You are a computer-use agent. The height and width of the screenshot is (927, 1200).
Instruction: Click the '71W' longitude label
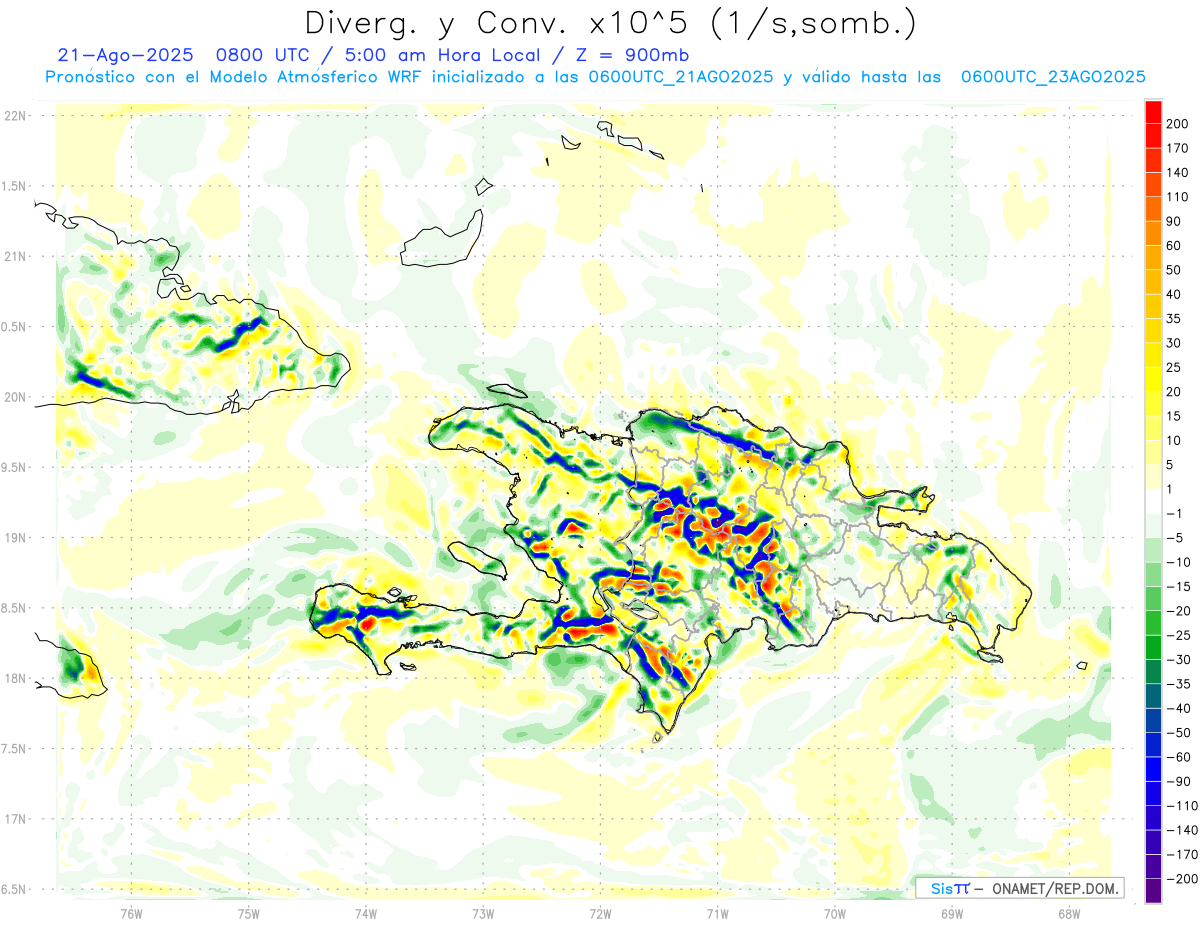click(x=717, y=913)
